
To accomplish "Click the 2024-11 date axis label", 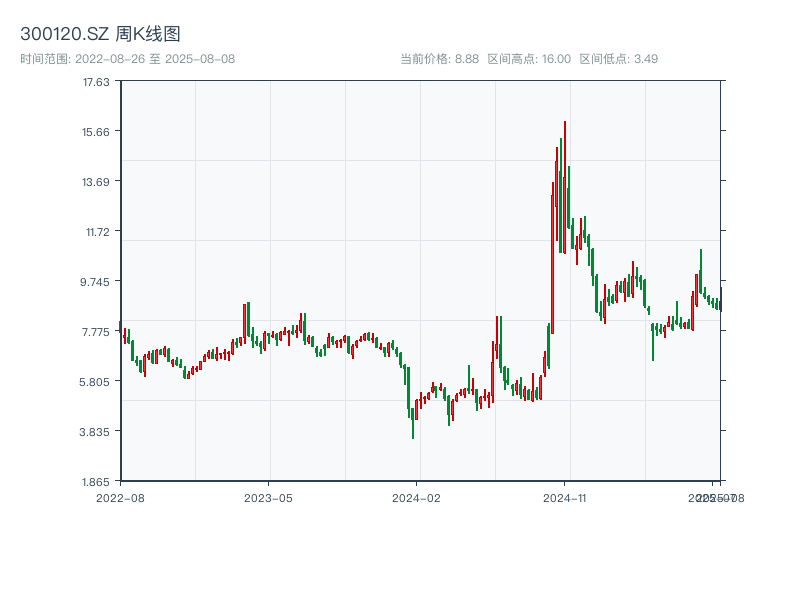I will (564, 497).
